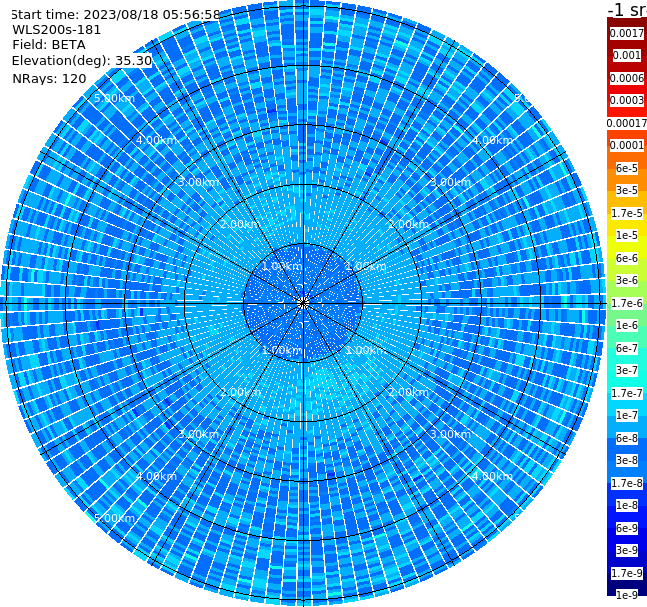This screenshot has width=647, height=607.
Task: Click the '-1 sr' units label above colorbar
Action: point(628,10)
